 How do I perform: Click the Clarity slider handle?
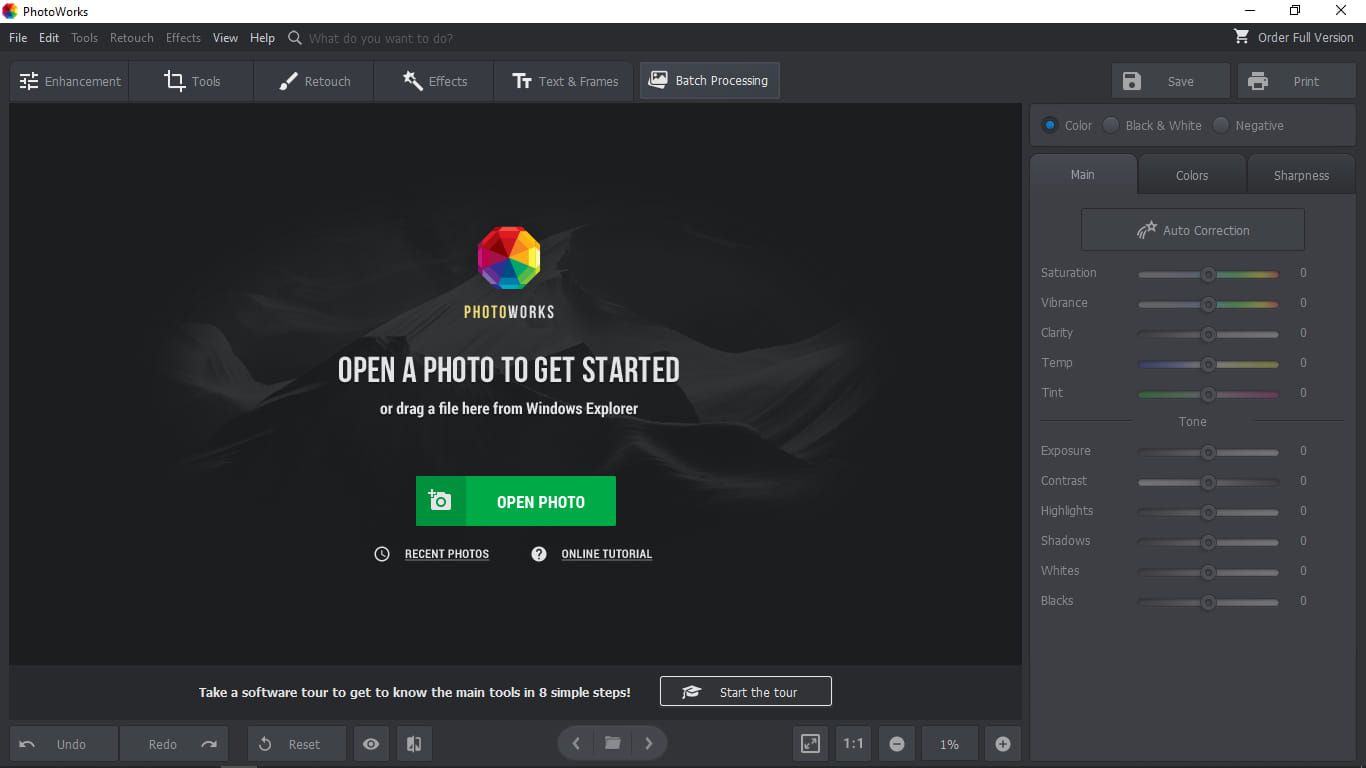click(1208, 334)
